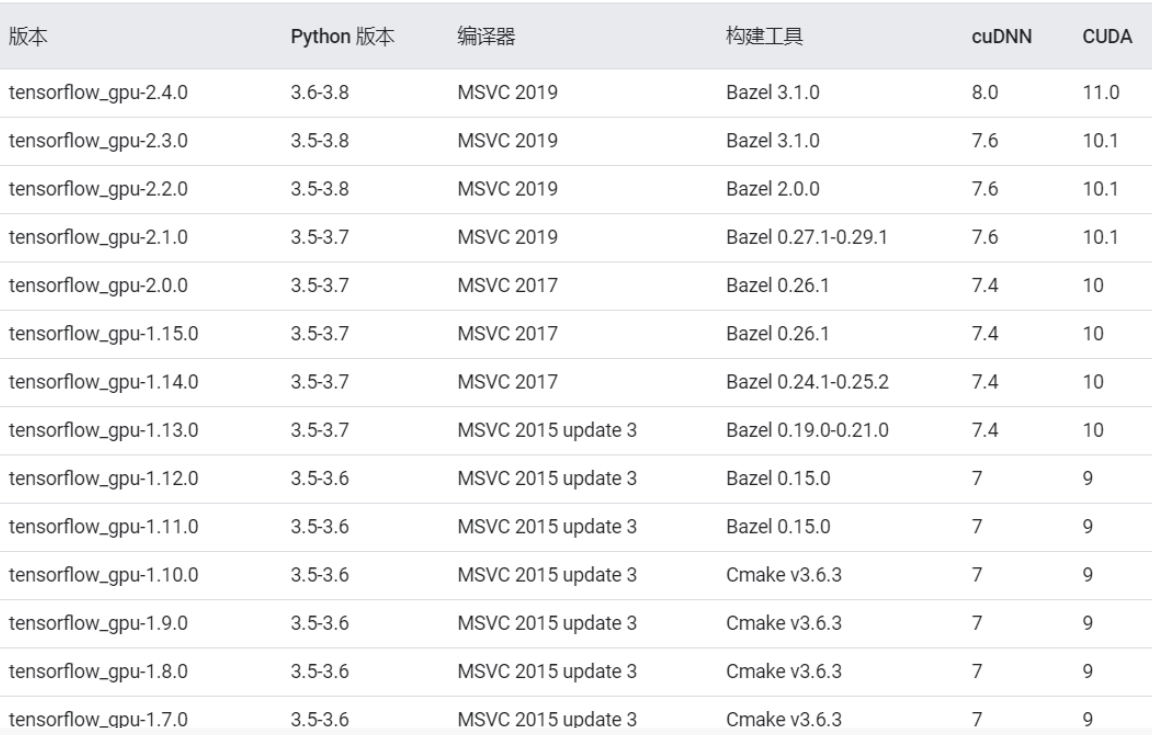Select the tensorflow_gpu-1.9.0 cell
Screen dimensions: 1152x735
coord(98,623)
